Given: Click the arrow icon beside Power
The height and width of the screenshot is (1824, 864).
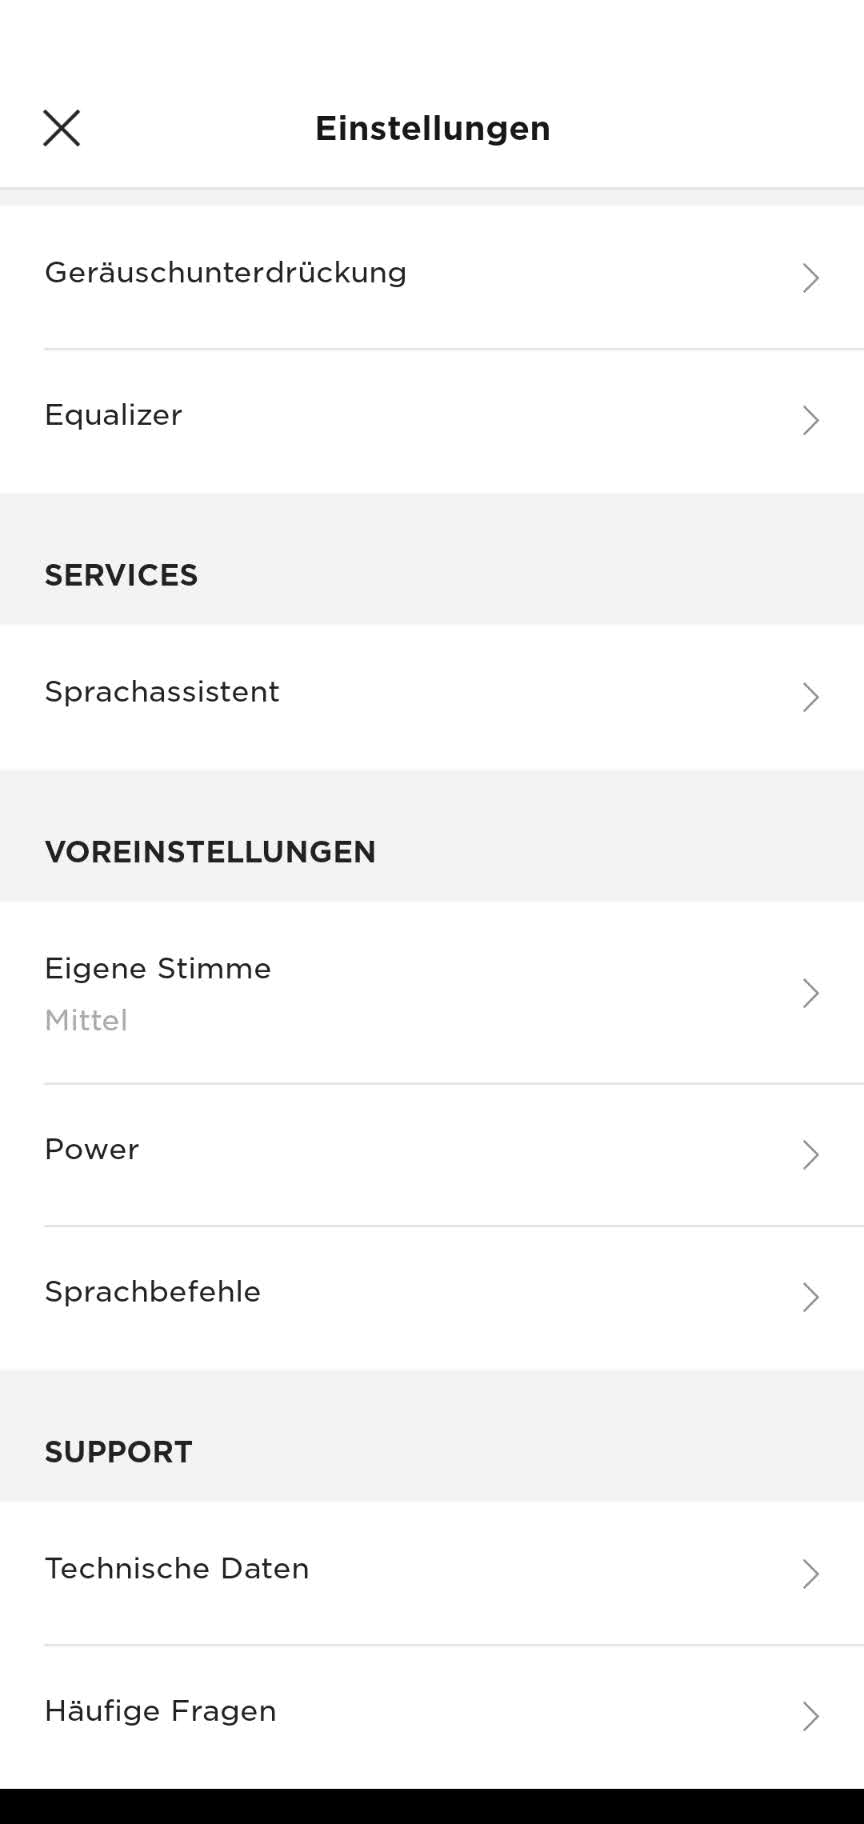Looking at the screenshot, I should pos(810,1155).
